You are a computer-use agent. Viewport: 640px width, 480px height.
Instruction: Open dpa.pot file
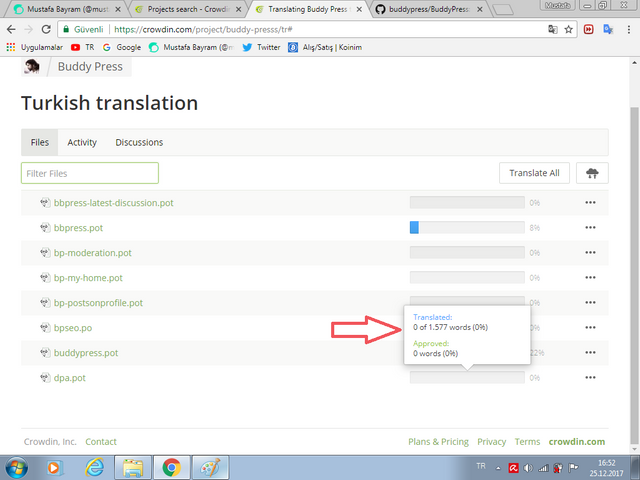click(x=70, y=378)
